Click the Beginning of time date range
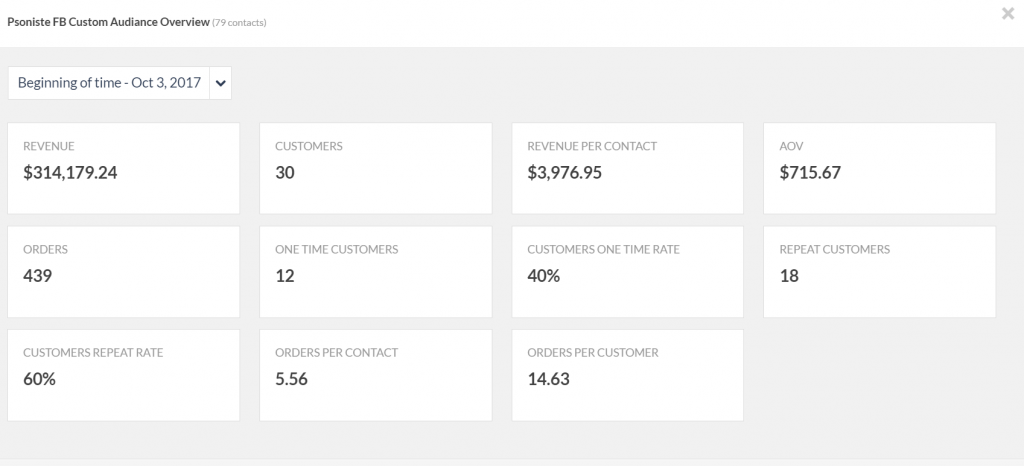This screenshot has height=466, width=1024. [x=109, y=83]
